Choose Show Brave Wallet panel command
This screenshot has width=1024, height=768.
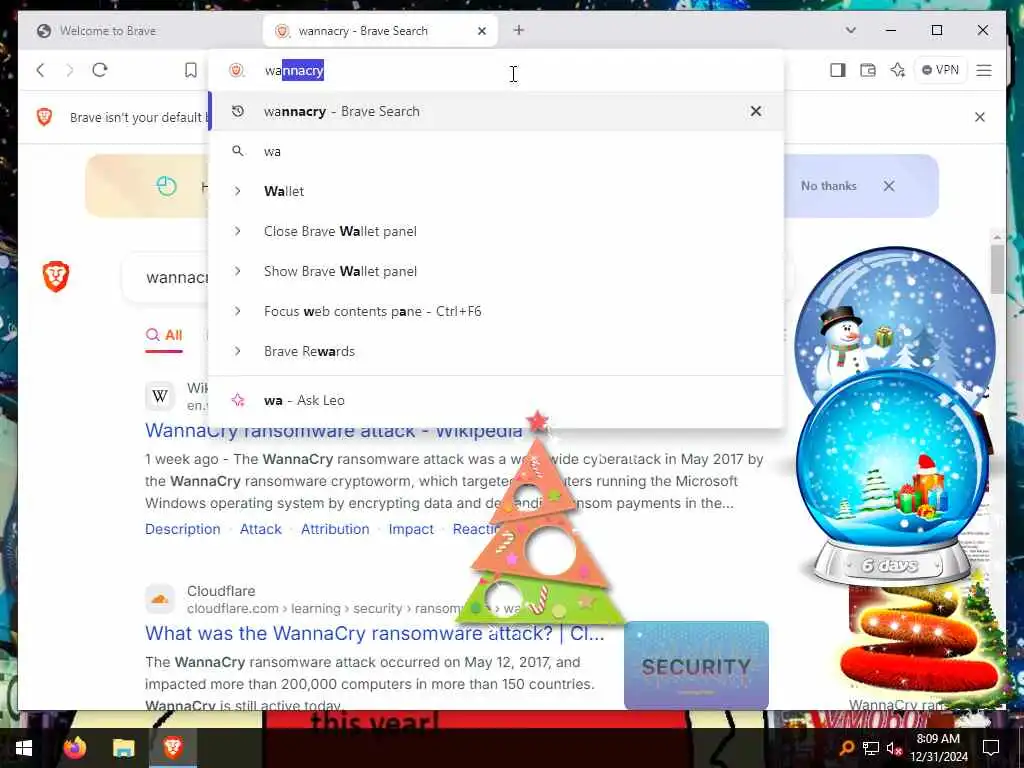click(x=496, y=271)
